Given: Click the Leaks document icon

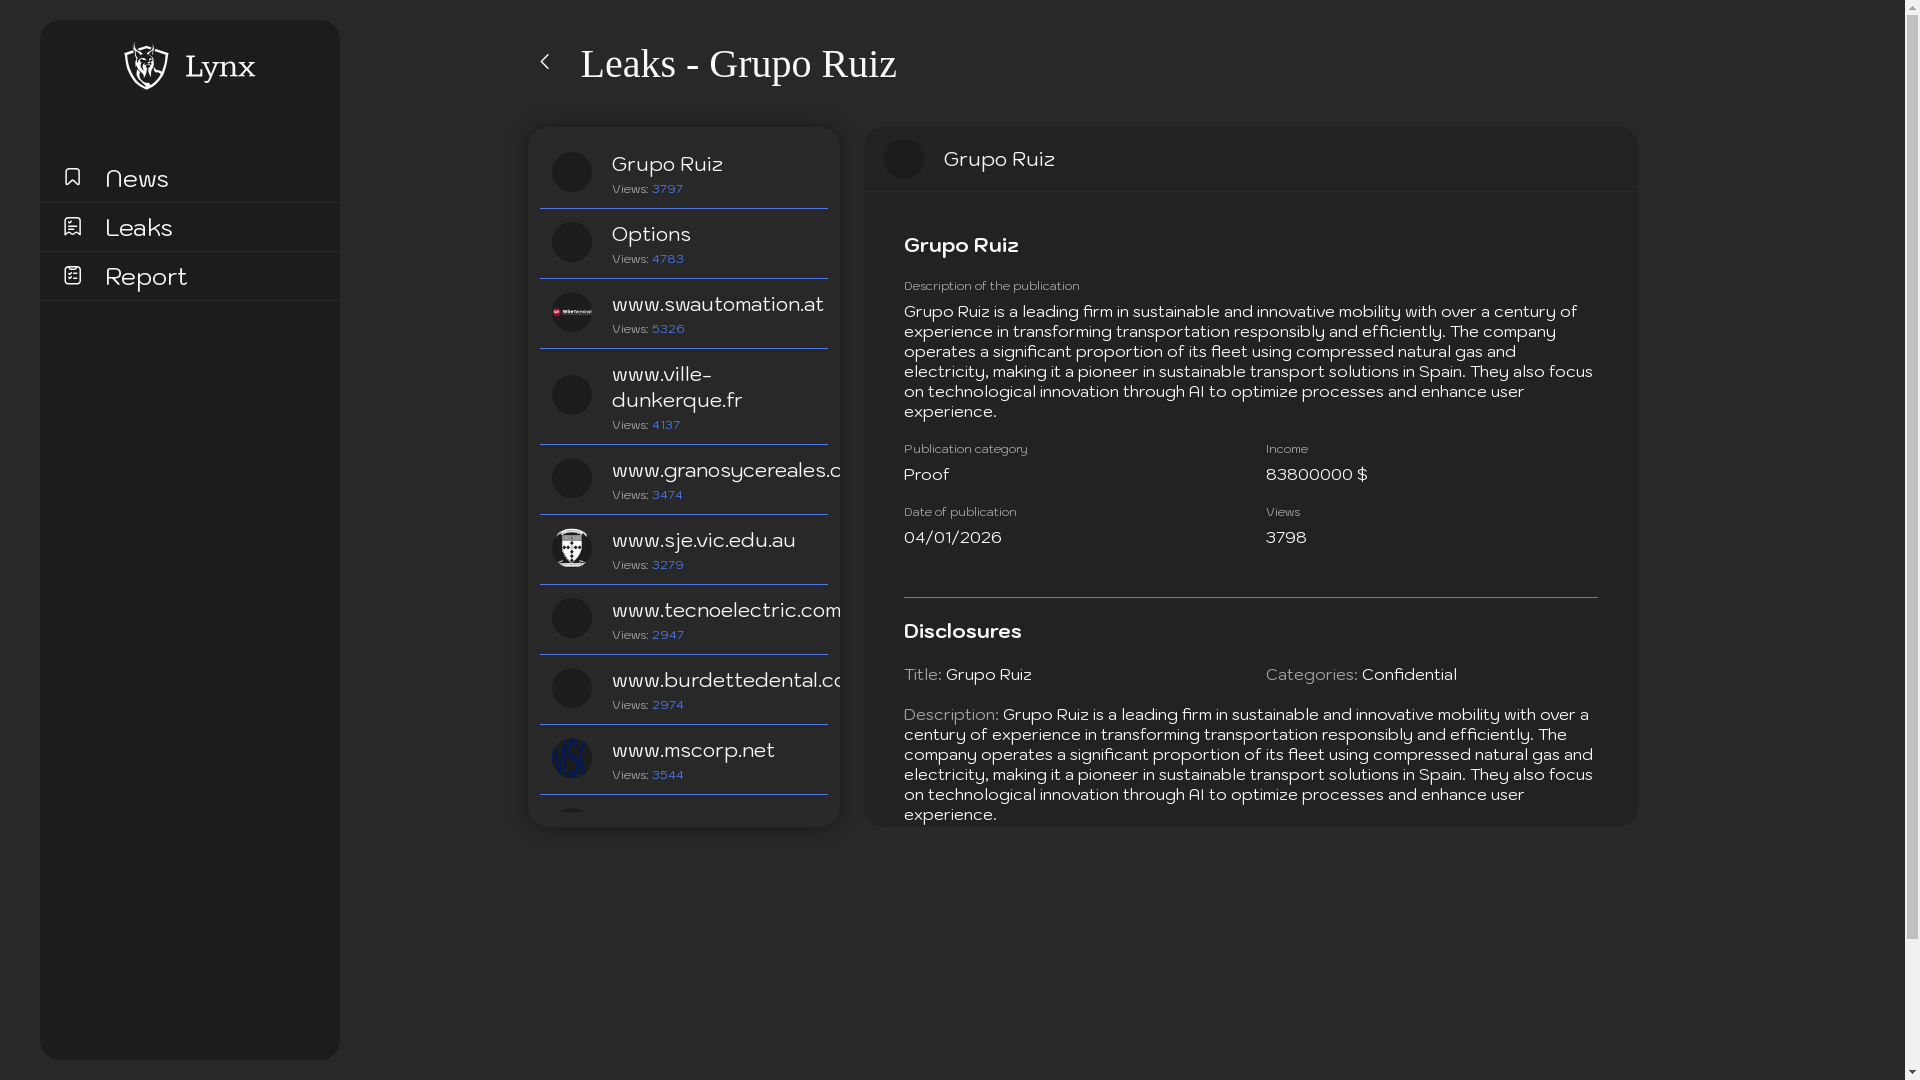Looking at the screenshot, I should pos(72,226).
